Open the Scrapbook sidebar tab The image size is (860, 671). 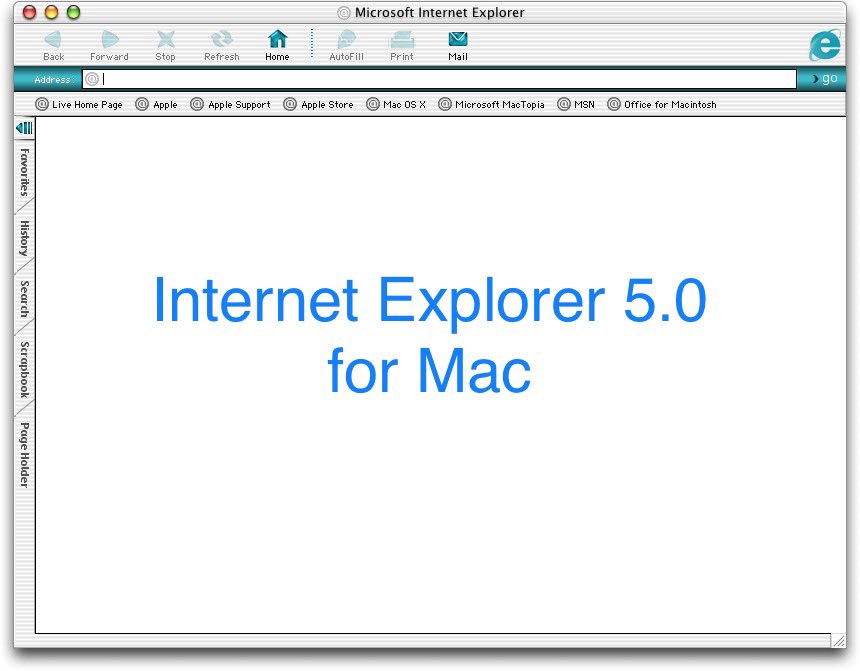24,369
